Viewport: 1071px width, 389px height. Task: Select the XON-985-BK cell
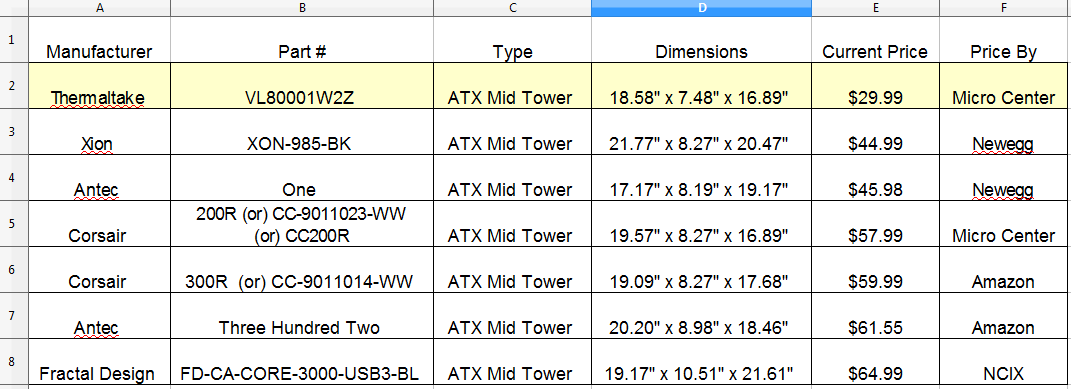click(302, 132)
